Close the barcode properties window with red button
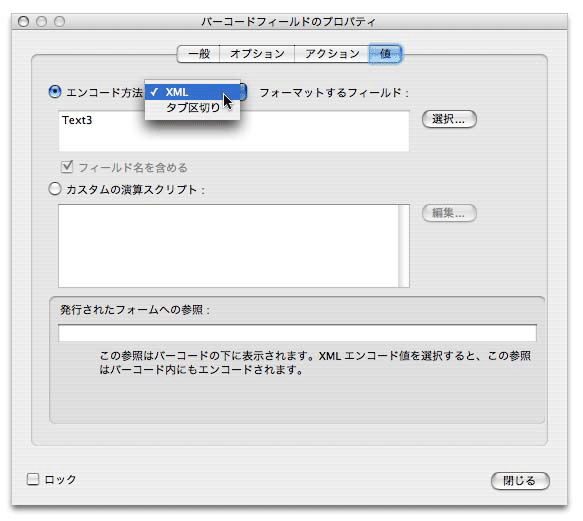Screen dimensions: 583x521 23,22
